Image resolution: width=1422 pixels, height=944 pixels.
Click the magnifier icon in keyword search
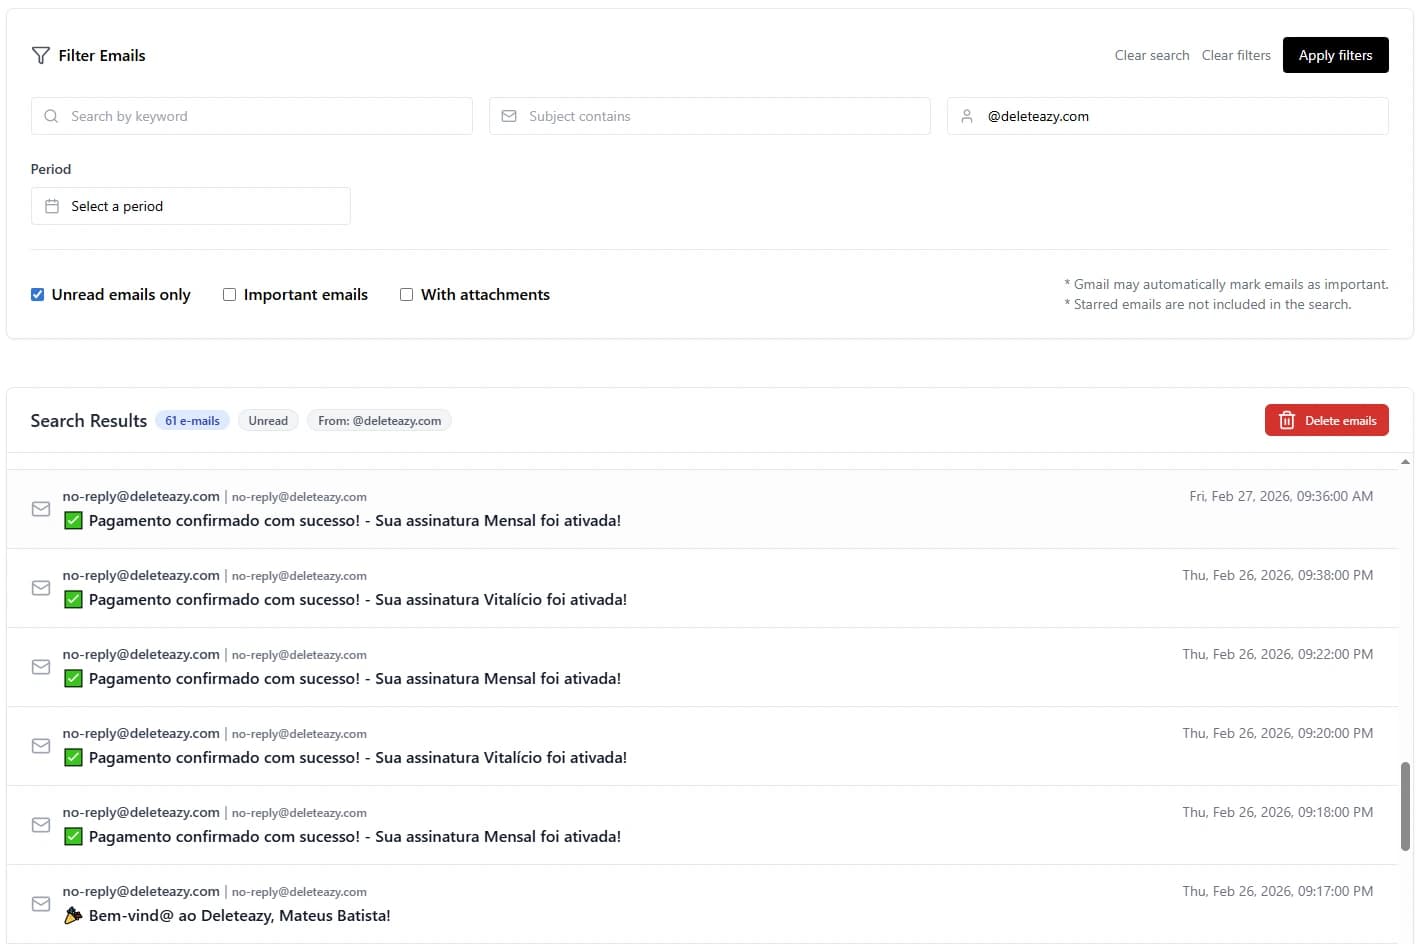click(x=51, y=116)
